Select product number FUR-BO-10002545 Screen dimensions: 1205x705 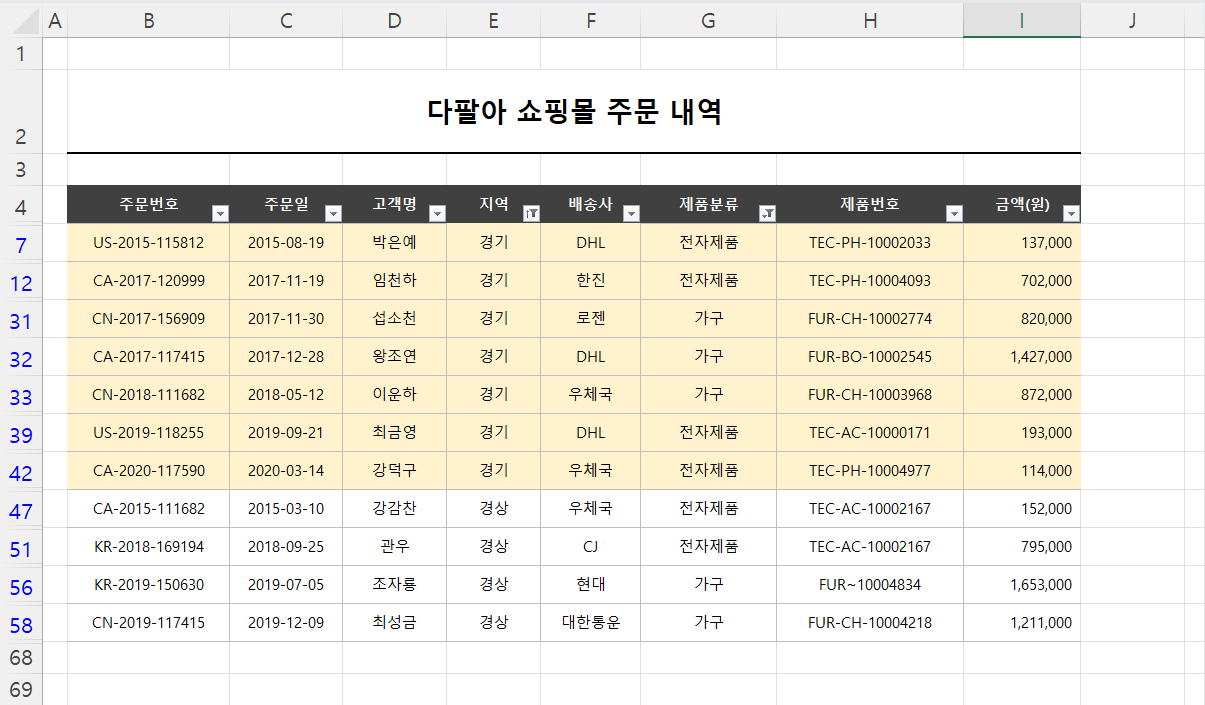point(870,357)
